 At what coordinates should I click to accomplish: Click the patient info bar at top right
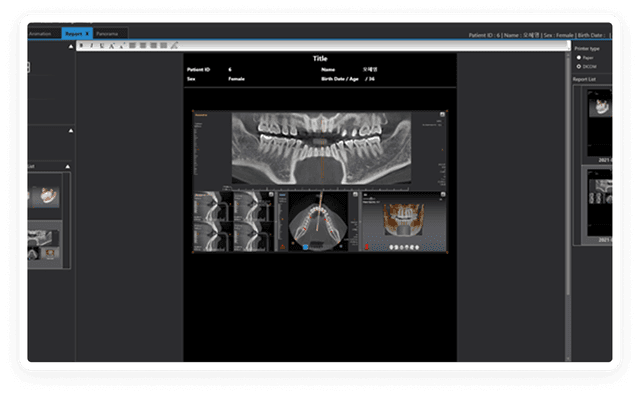(540, 35)
